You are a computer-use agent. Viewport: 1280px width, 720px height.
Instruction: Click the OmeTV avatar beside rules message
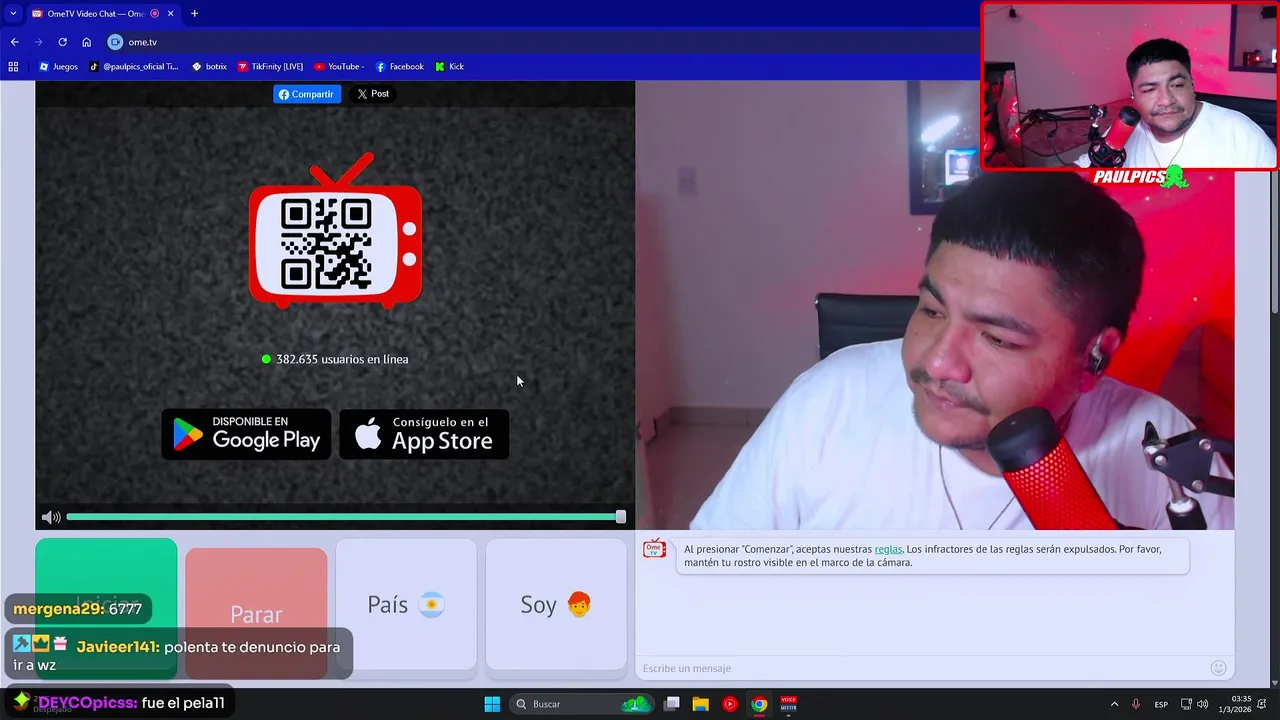point(654,550)
